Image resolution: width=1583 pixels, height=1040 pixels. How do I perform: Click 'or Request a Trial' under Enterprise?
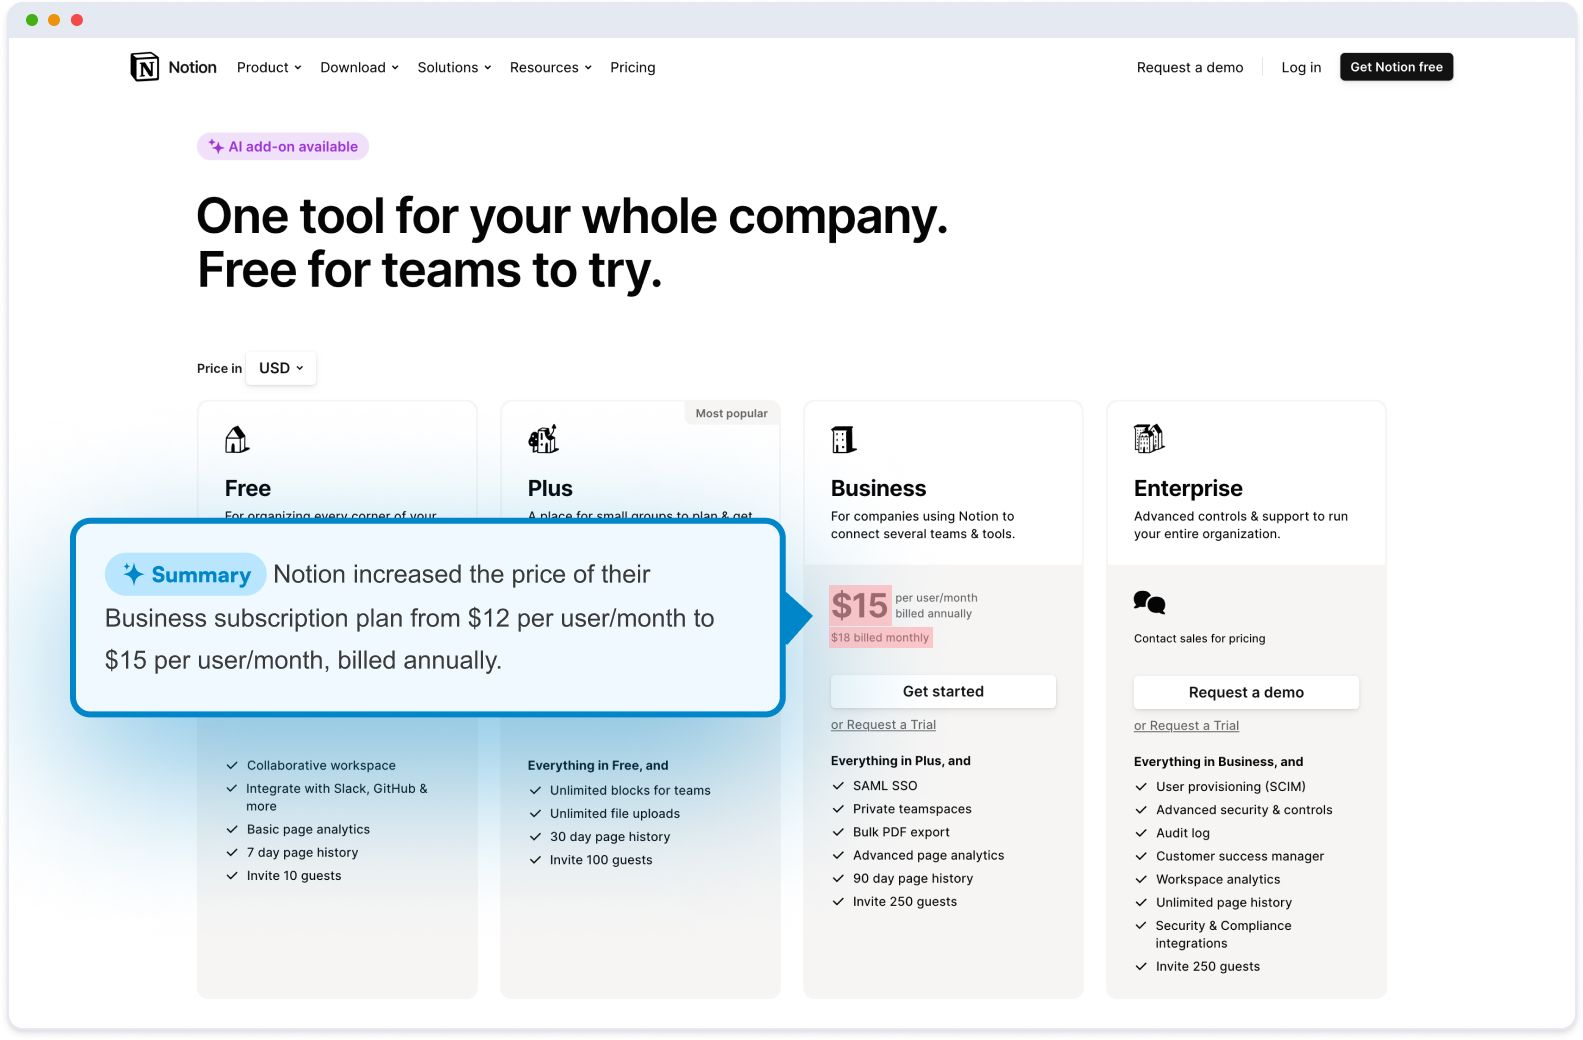(1186, 726)
